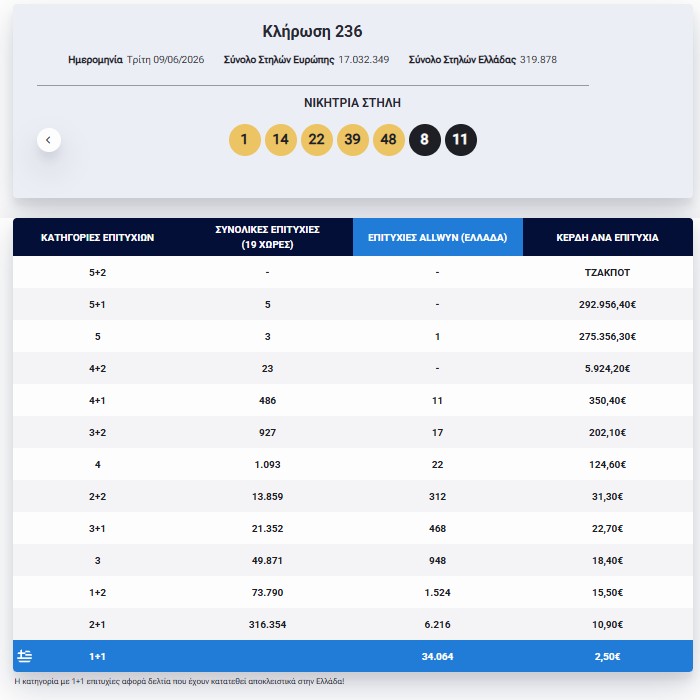Click Greece columns total 319.878
The height and width of the screenshot is (700, 700).
click(538, 59)
